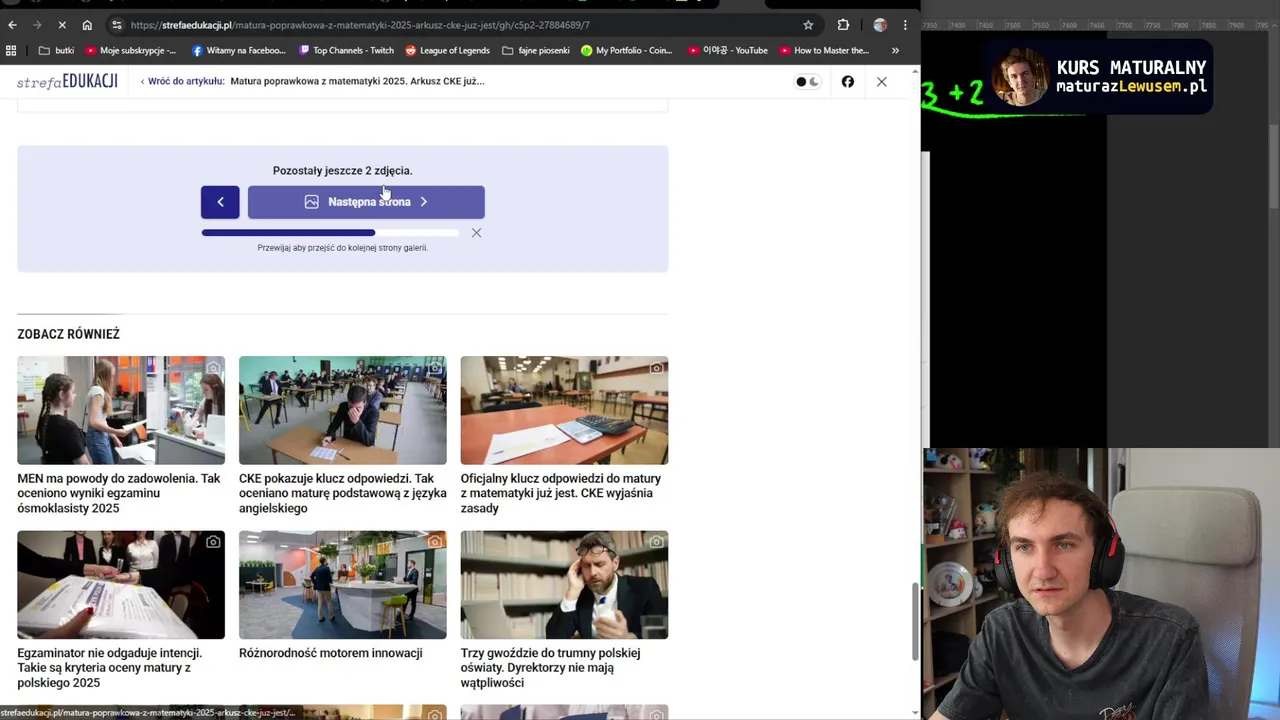Click the KURS MATURALNY overlay banner
1280x720 pixels.
tap(1100, 77)
